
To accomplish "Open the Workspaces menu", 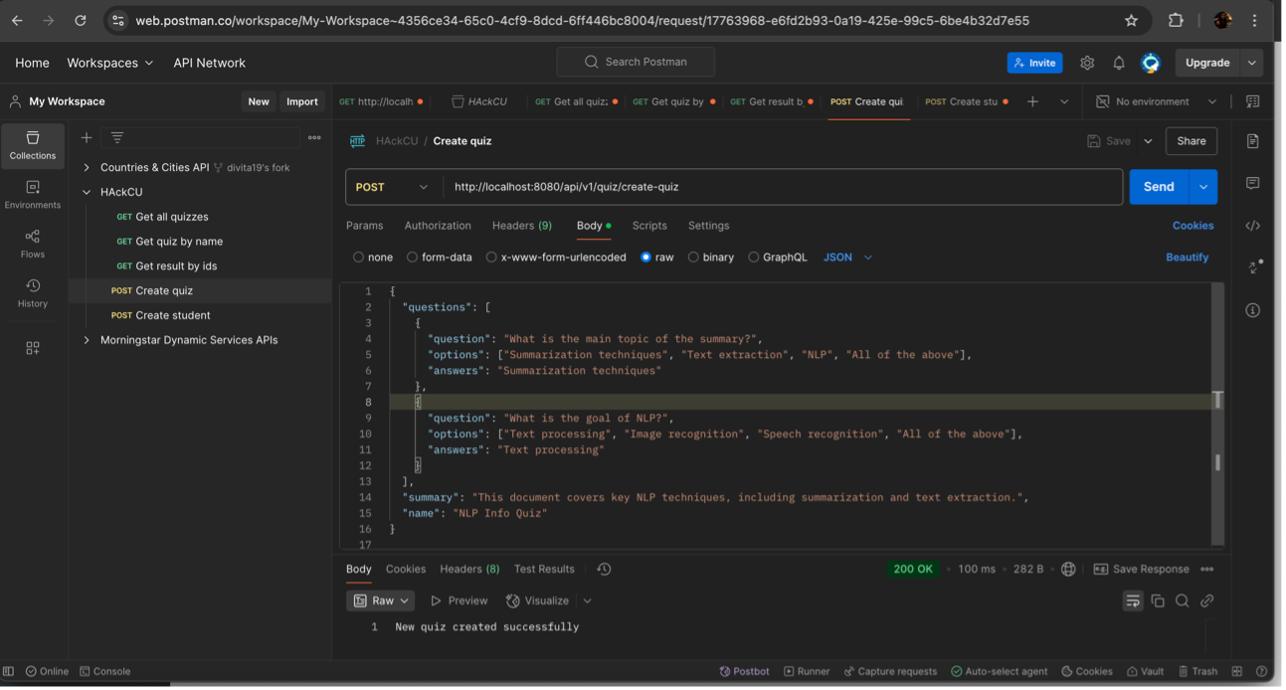I will click(x=110, y=62).
